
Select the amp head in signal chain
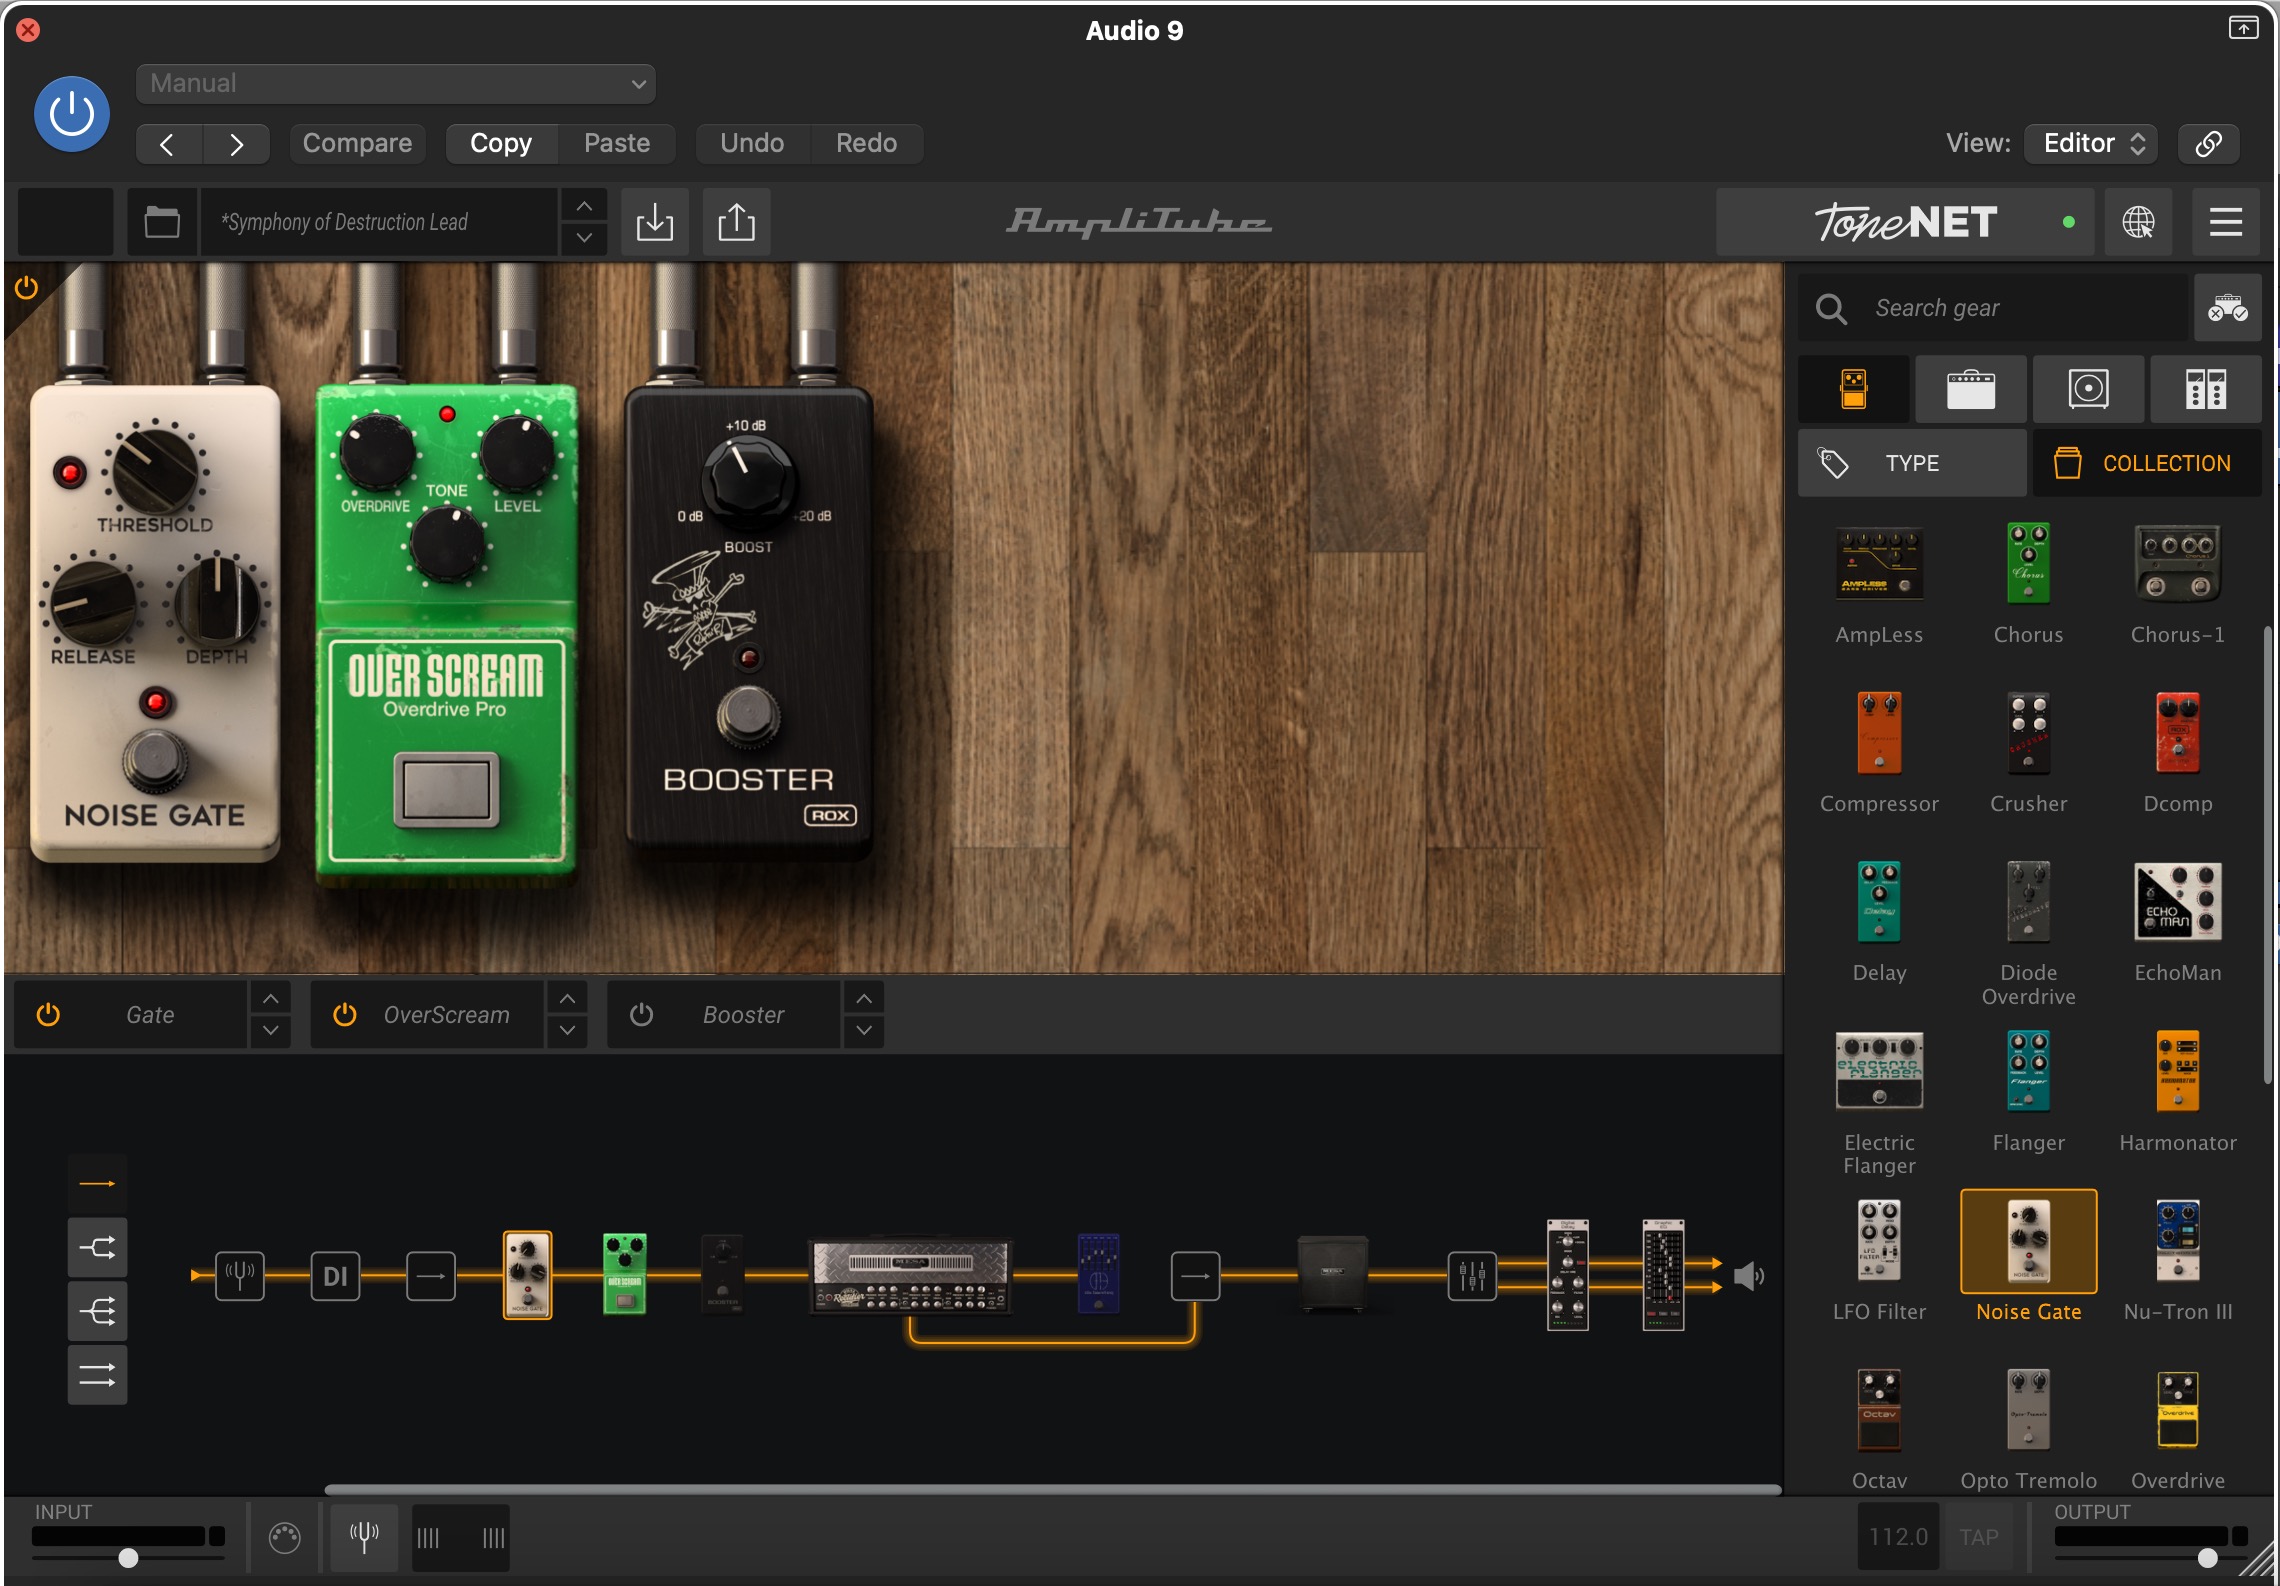(x=910, y=1276)
